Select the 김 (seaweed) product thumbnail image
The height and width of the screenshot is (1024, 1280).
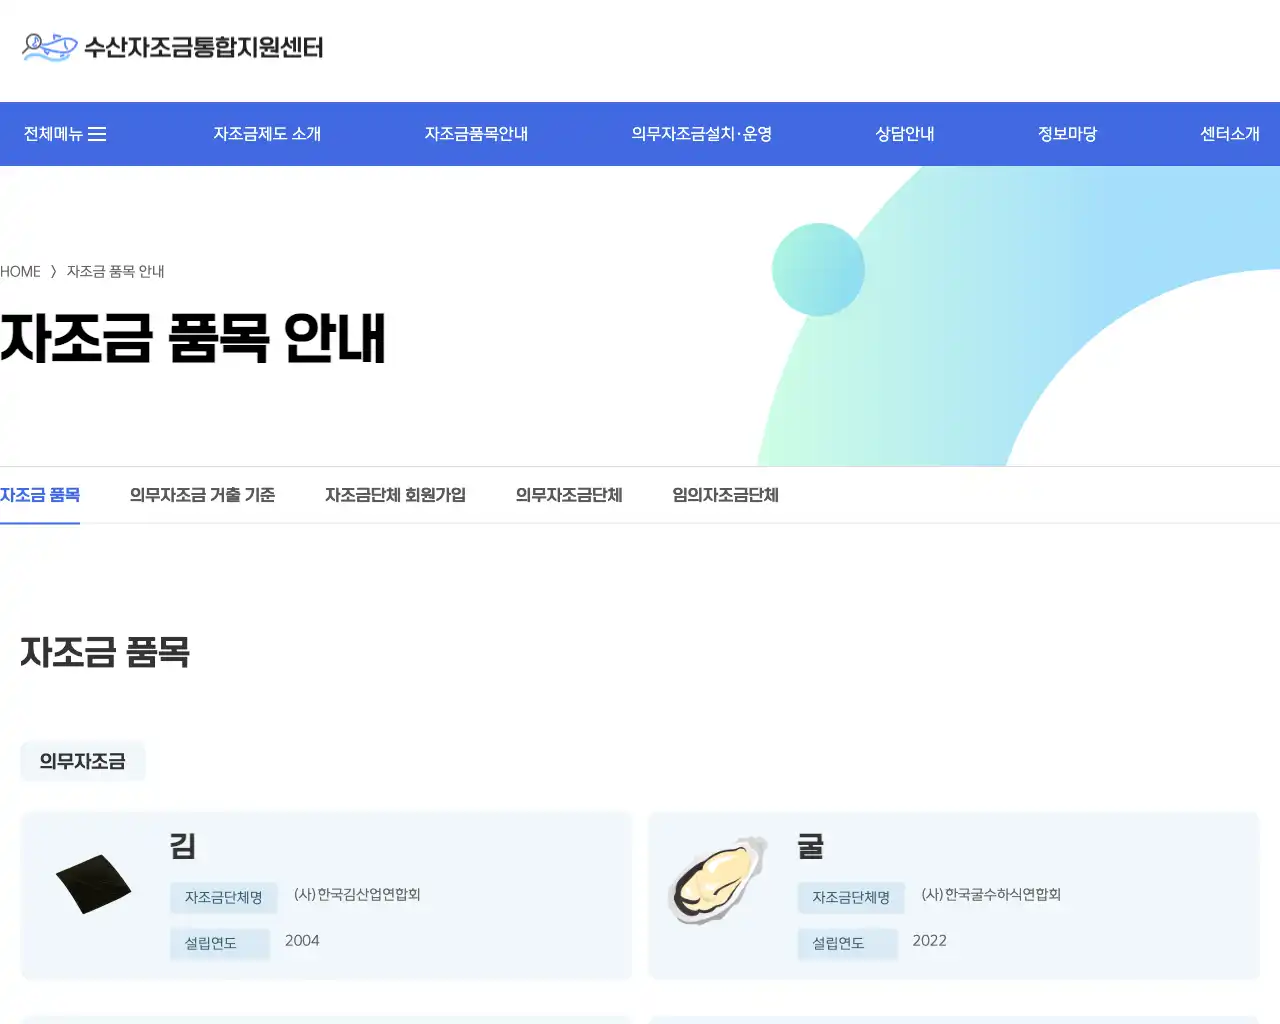(x=94, y=883)
